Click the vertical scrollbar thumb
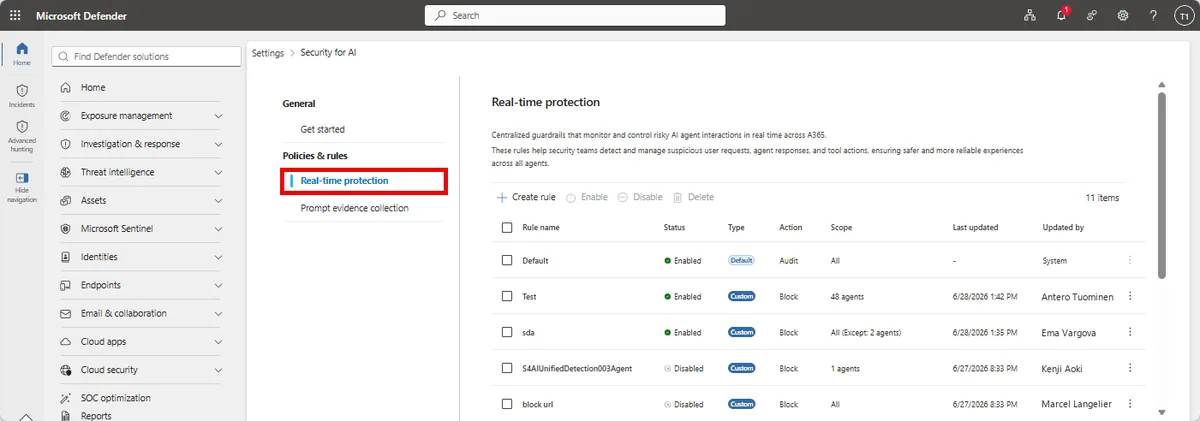Viewport: 1200px width, 421px height. point(1161,185)
